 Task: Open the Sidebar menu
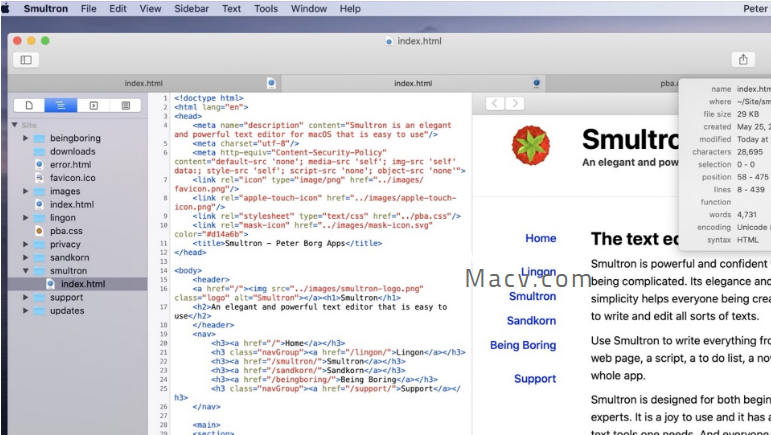tap(191, 8)
